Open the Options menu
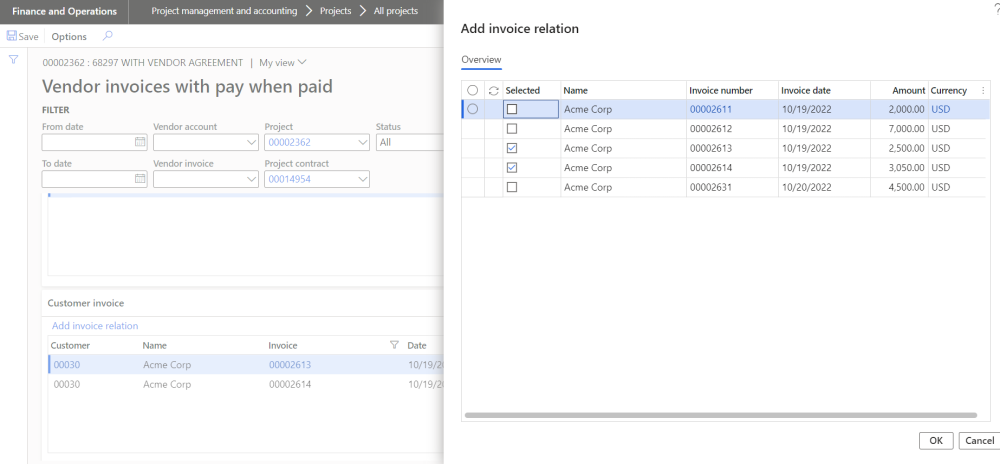The height and width of the screenshot is (464, 1000). tap(69, 36)
